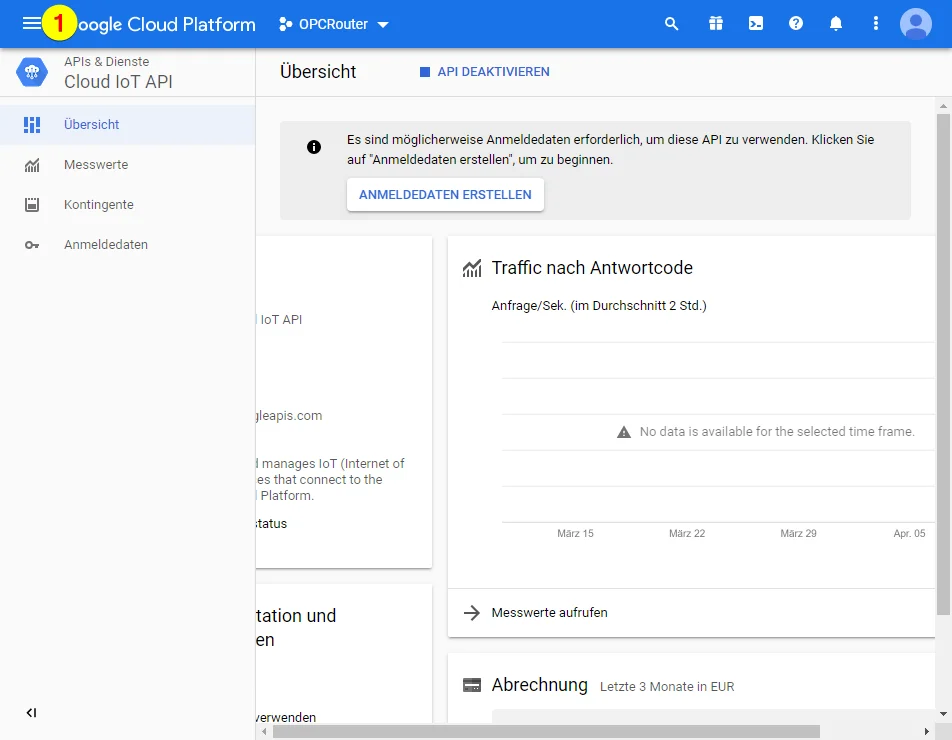This screenshot has height=740, width=952.
Task: Open the three-dot settings menu
Action: point(876,24)
